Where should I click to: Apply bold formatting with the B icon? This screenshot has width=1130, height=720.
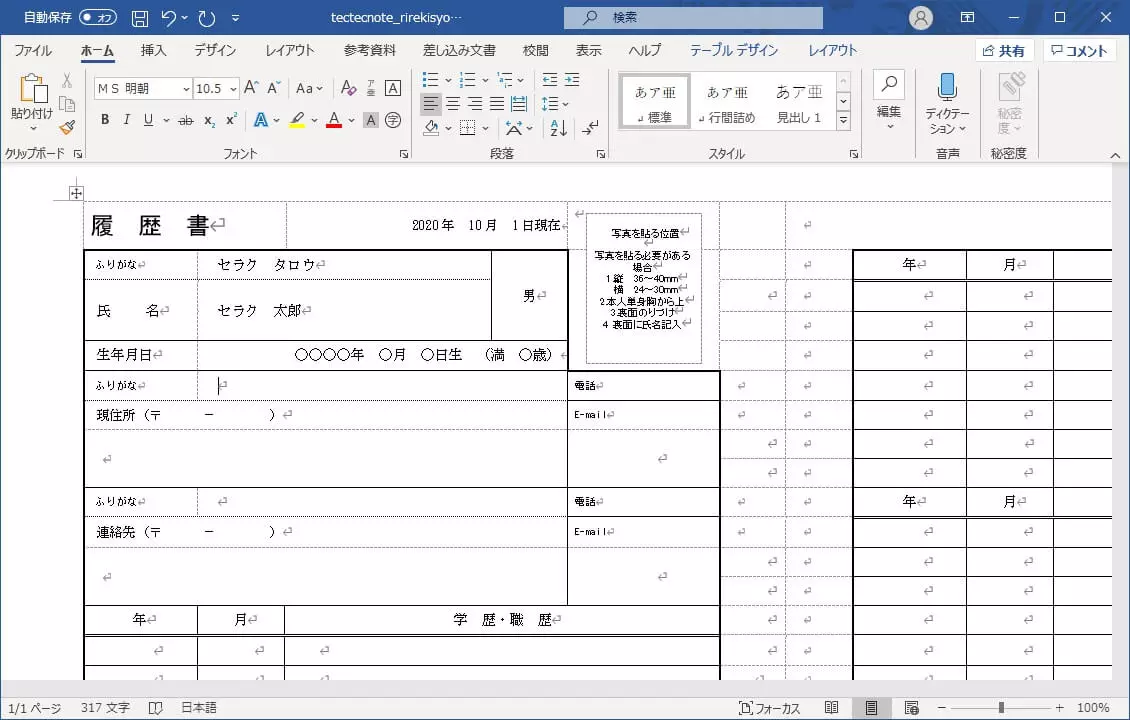pos(104,119)
